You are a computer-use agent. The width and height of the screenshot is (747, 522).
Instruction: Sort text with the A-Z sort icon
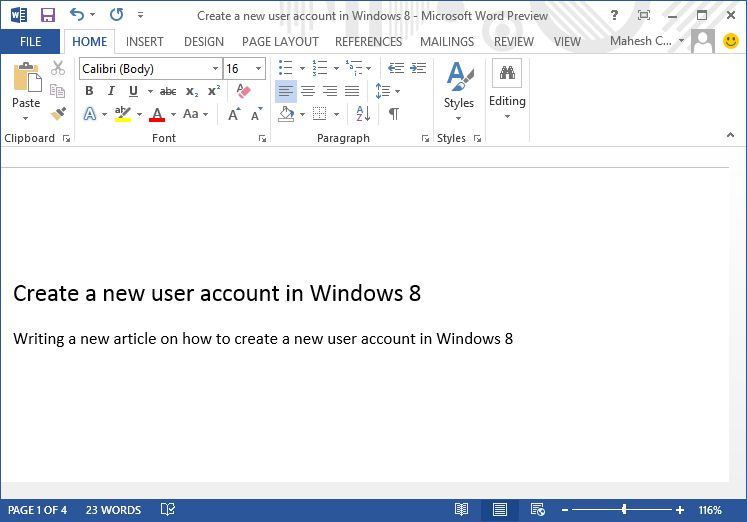tap(363, 114)
